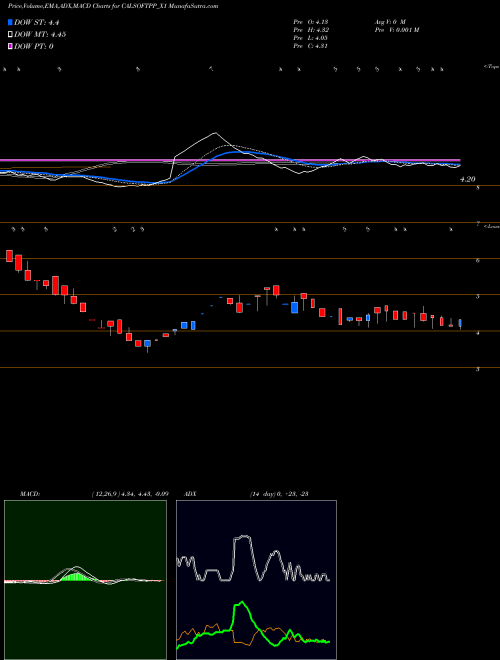Screen dimensions: 500x660
Task: Select the 'DOW PT: 0' legend text
Action: coord(33,46)
